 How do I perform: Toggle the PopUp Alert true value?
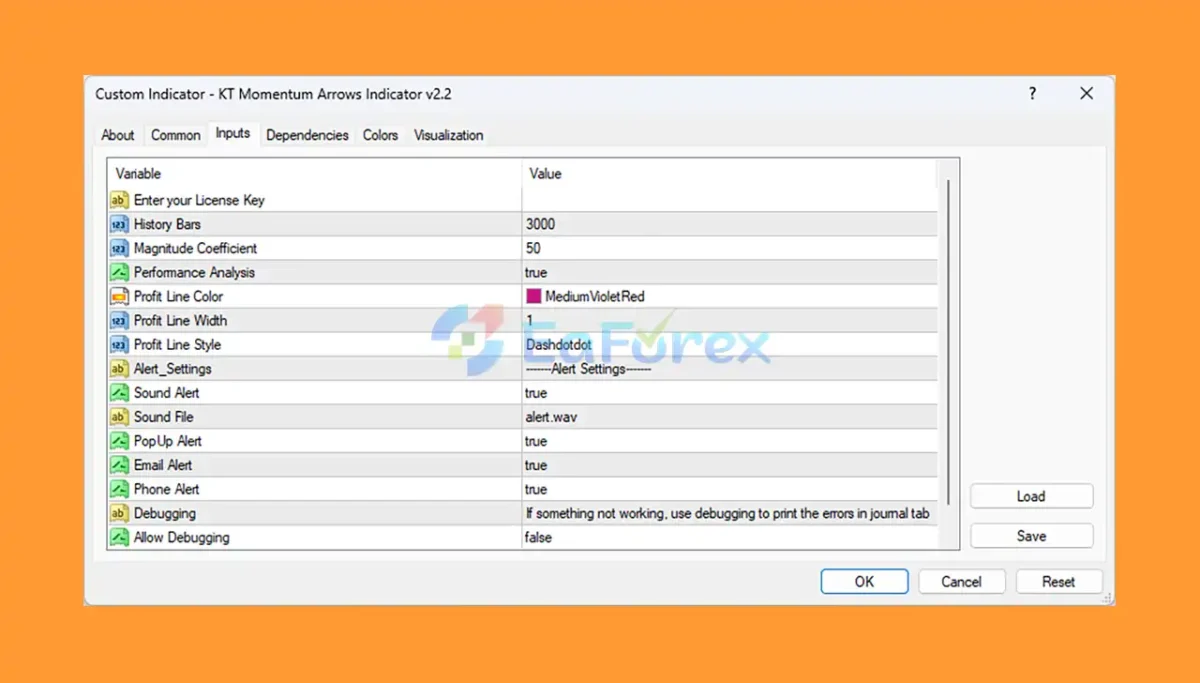(536, 441)
